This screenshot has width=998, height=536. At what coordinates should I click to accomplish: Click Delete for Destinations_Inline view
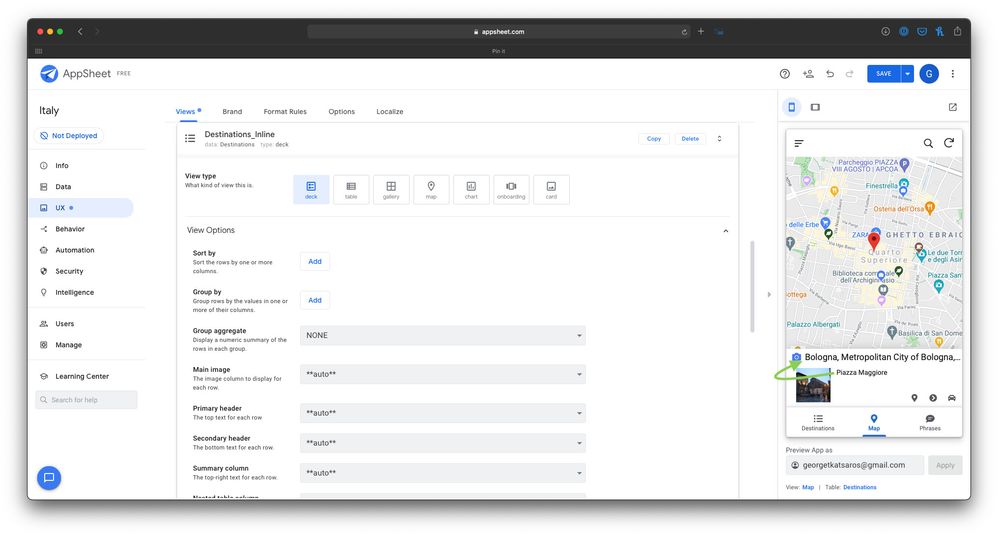point(690,139)
